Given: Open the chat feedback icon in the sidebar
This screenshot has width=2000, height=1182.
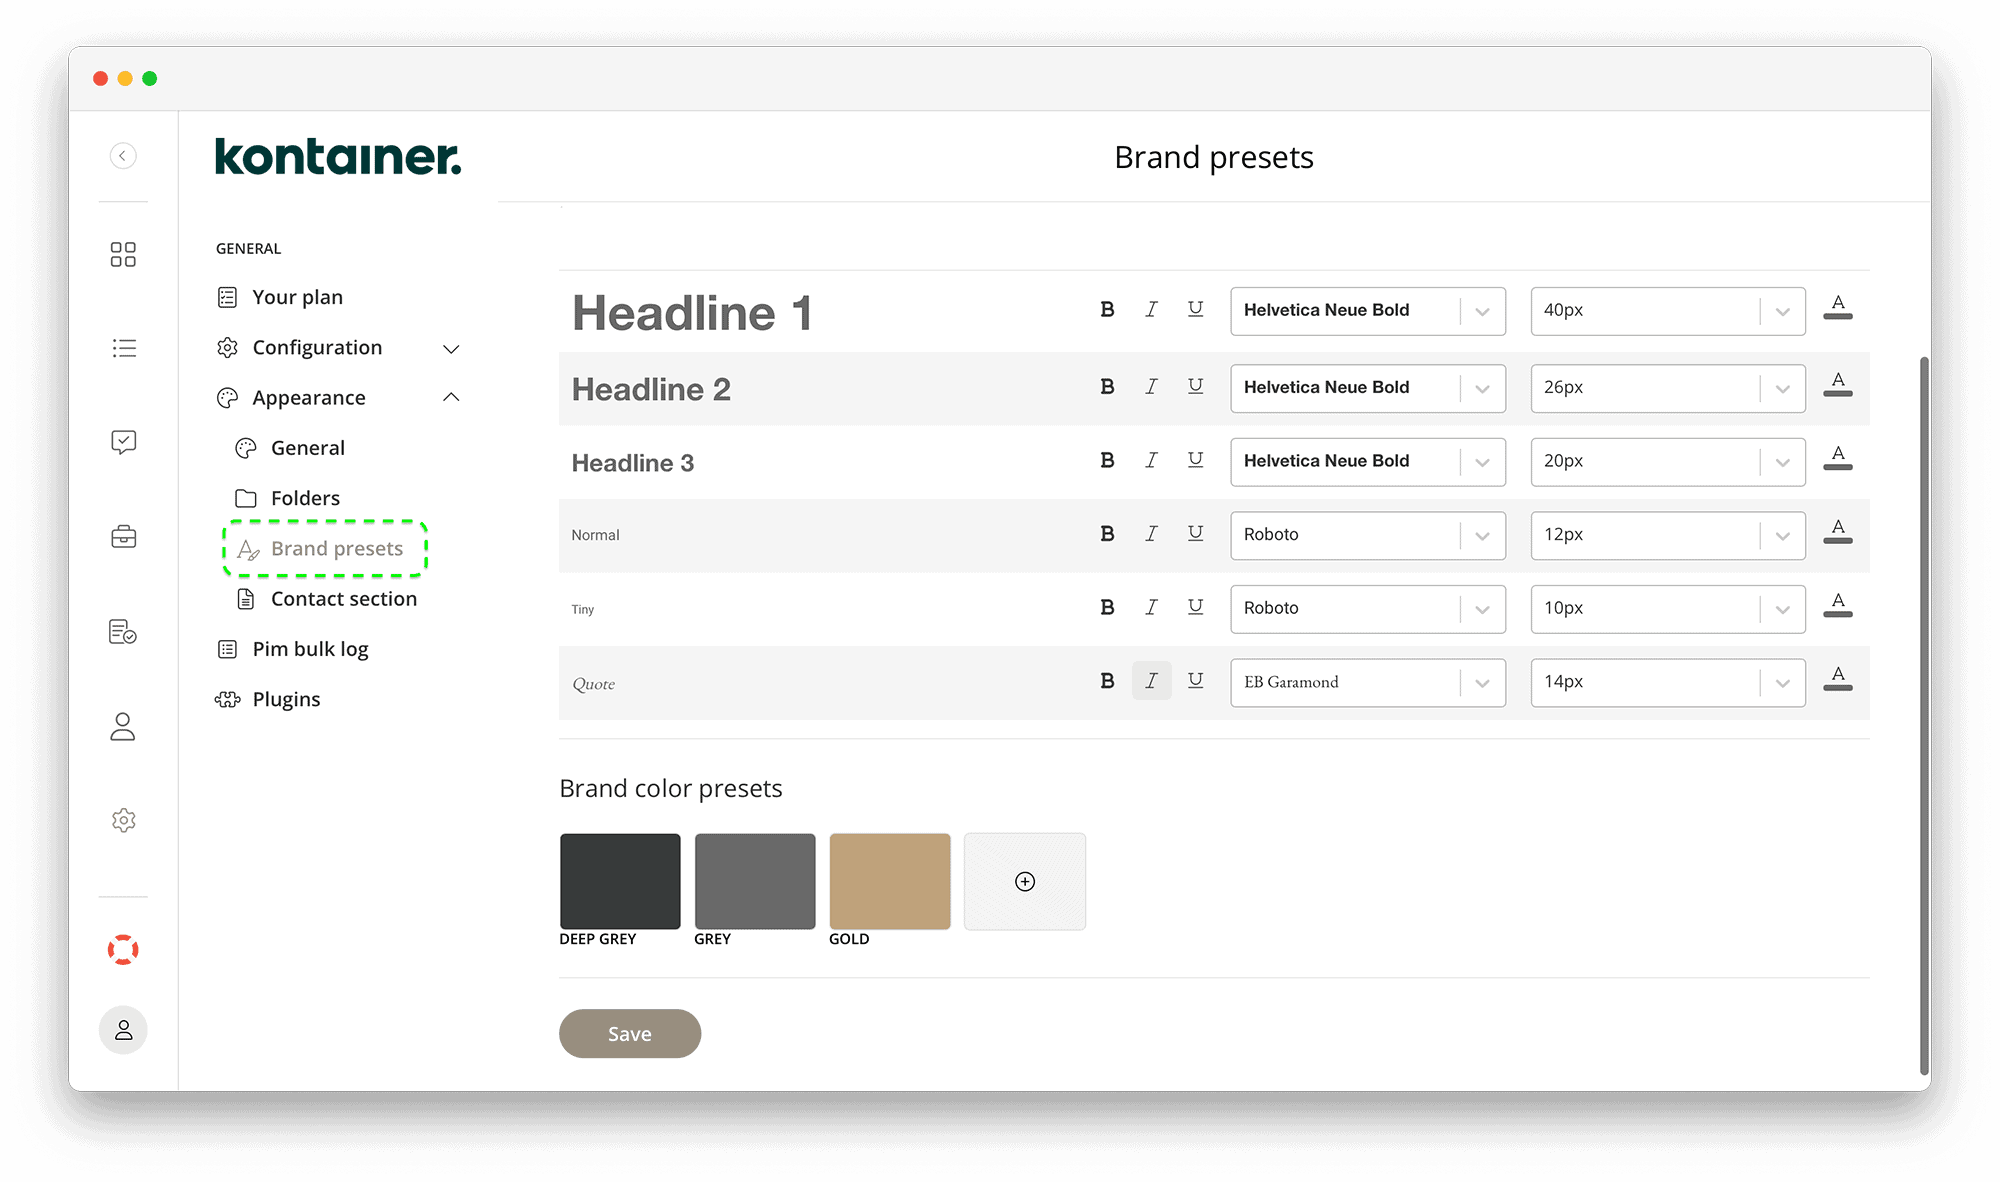Looking at the screenshot, I should (x=123, y=442).
